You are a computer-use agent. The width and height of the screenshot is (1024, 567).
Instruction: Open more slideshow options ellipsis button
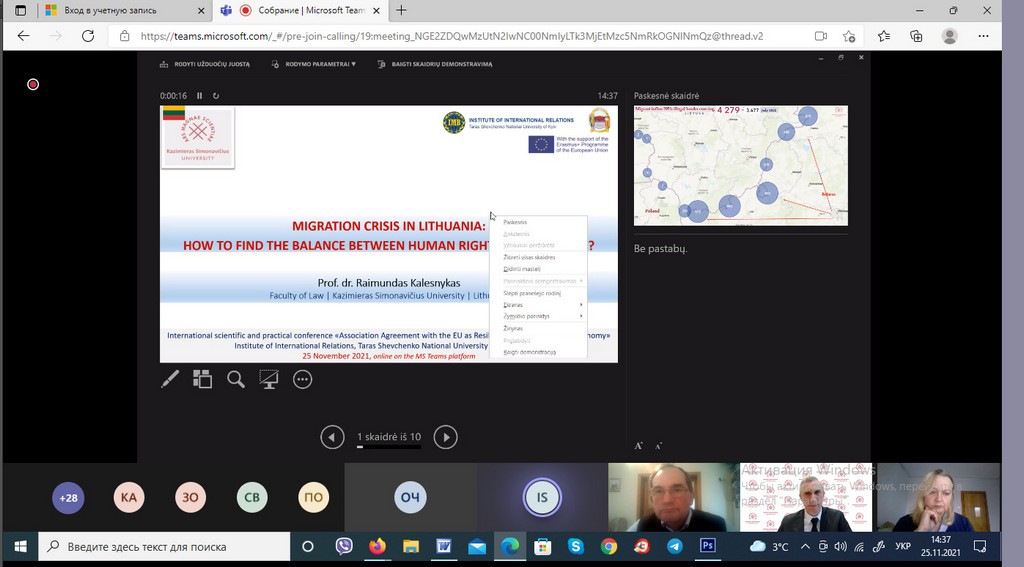[x=302, y=379]
